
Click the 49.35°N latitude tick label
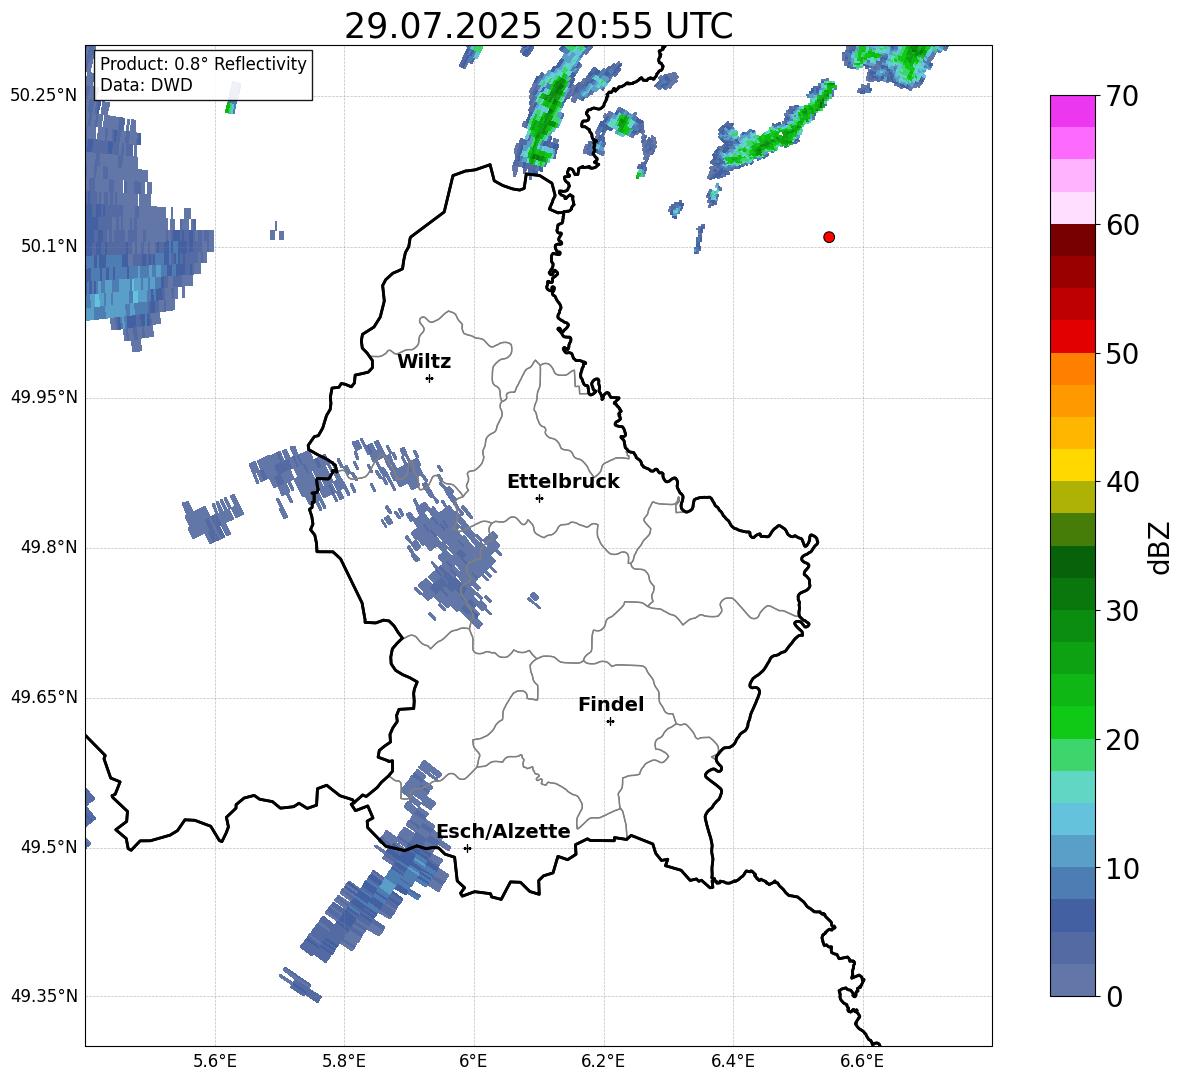[44, 996]
